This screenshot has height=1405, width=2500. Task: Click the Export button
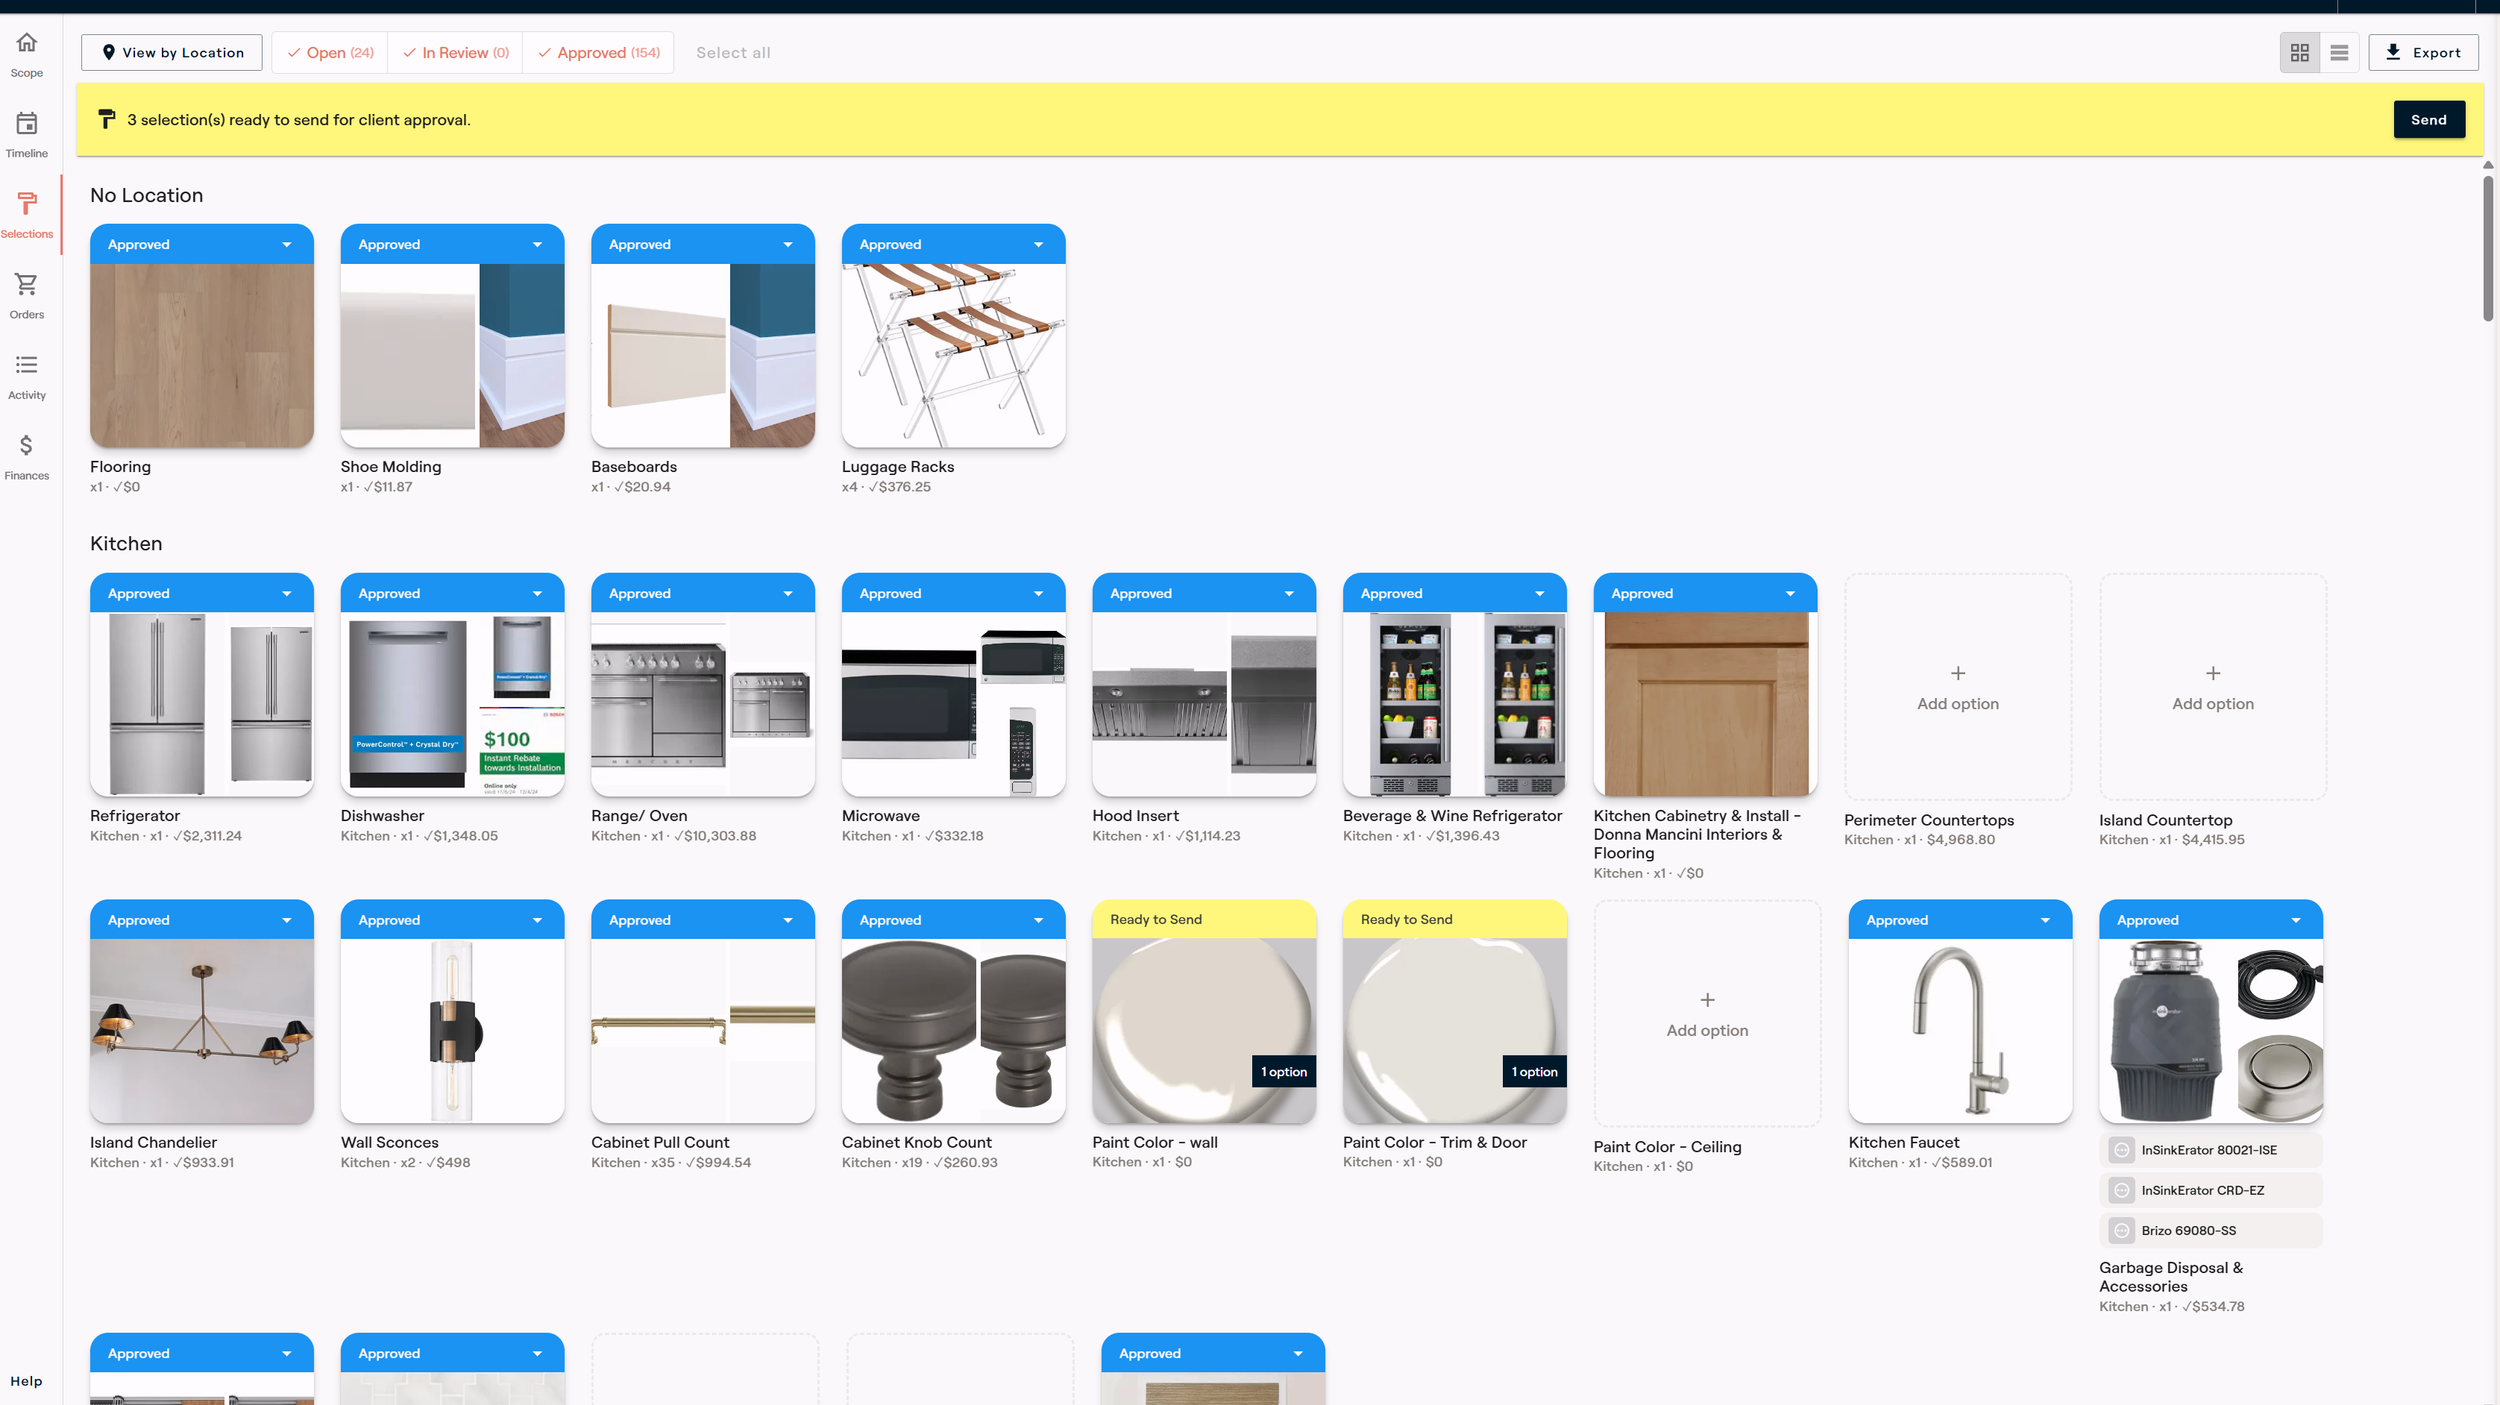2422,53
